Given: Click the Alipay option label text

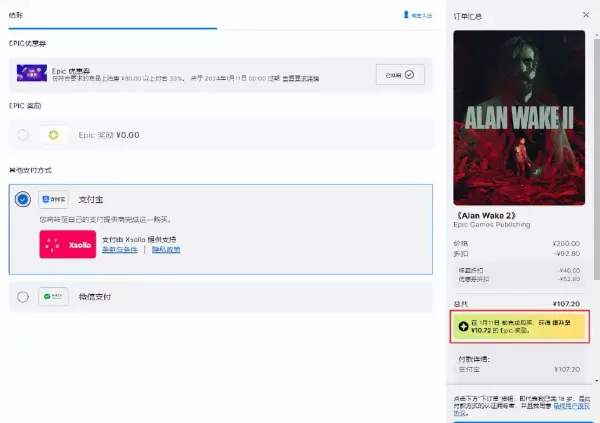Looking at the screenshot, I should coord(91,199).
